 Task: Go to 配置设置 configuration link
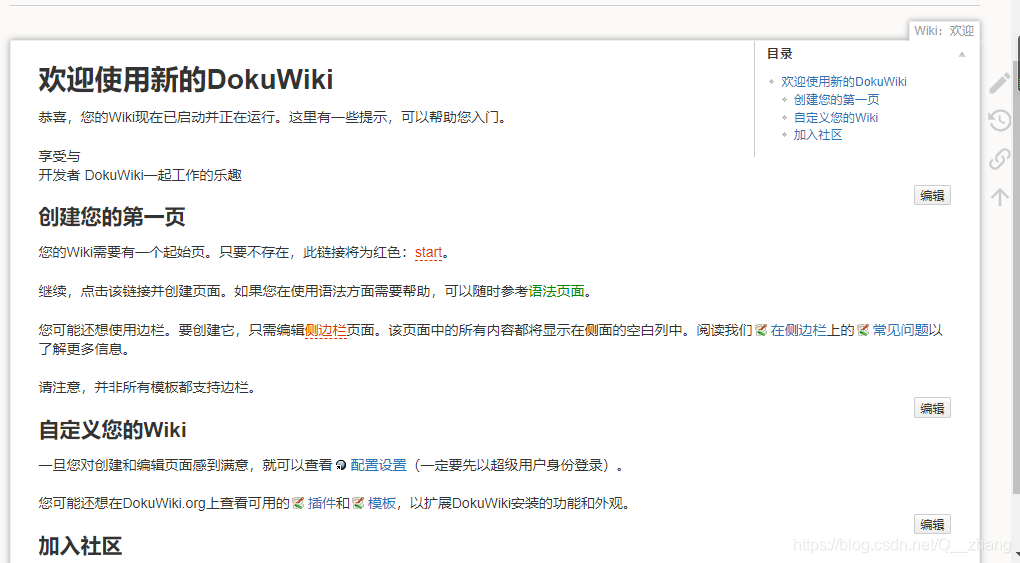point(379,465)
